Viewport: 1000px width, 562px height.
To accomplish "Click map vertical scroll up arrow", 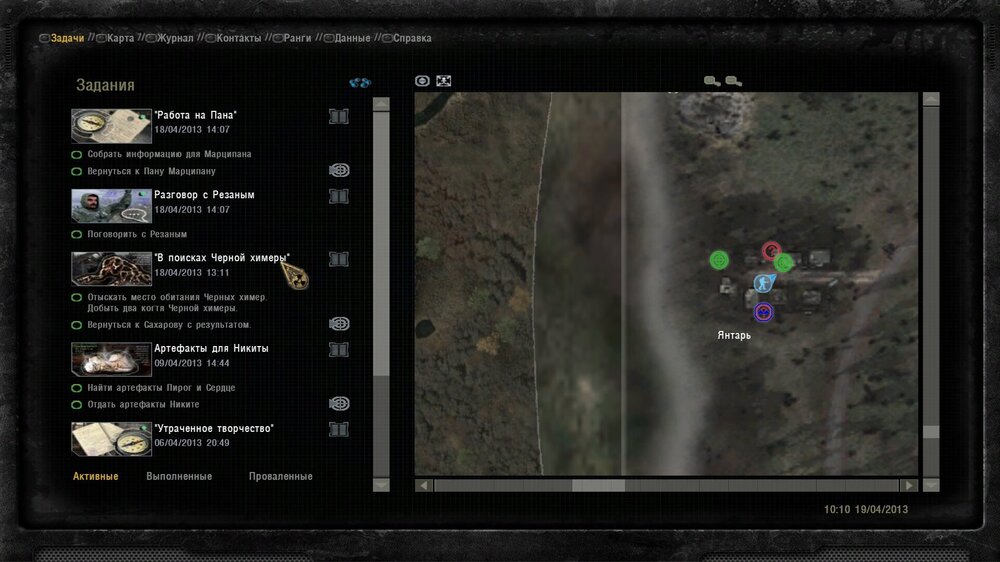I will [x=931, y=99].
